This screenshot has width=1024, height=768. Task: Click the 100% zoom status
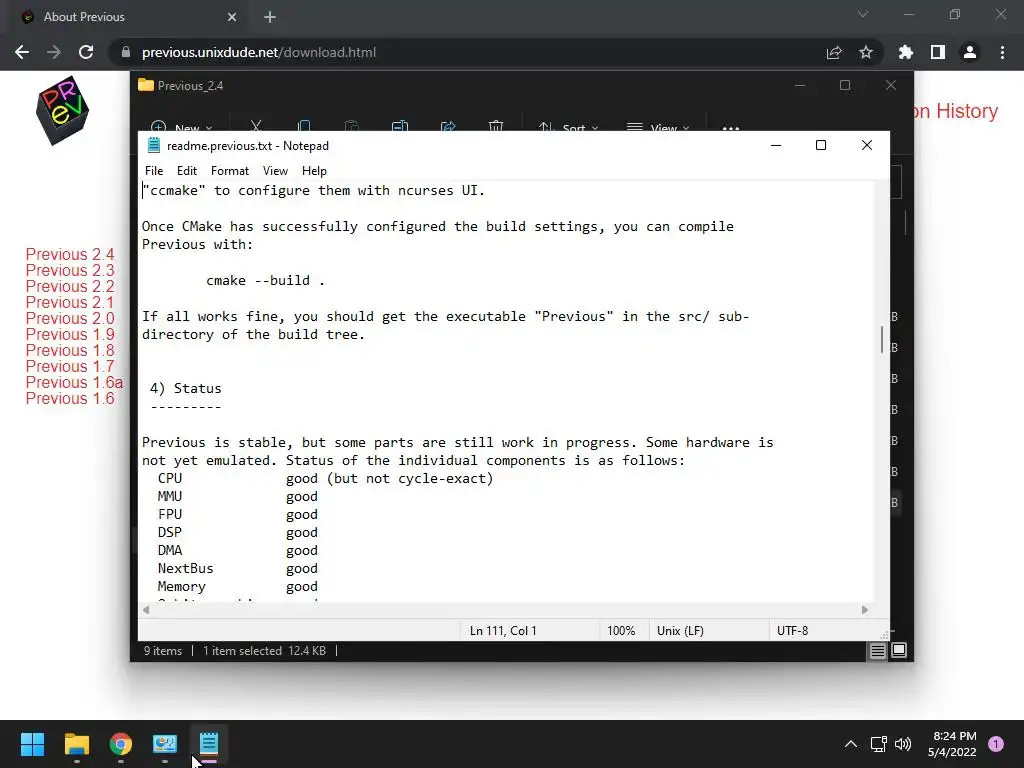pos(621,631)
